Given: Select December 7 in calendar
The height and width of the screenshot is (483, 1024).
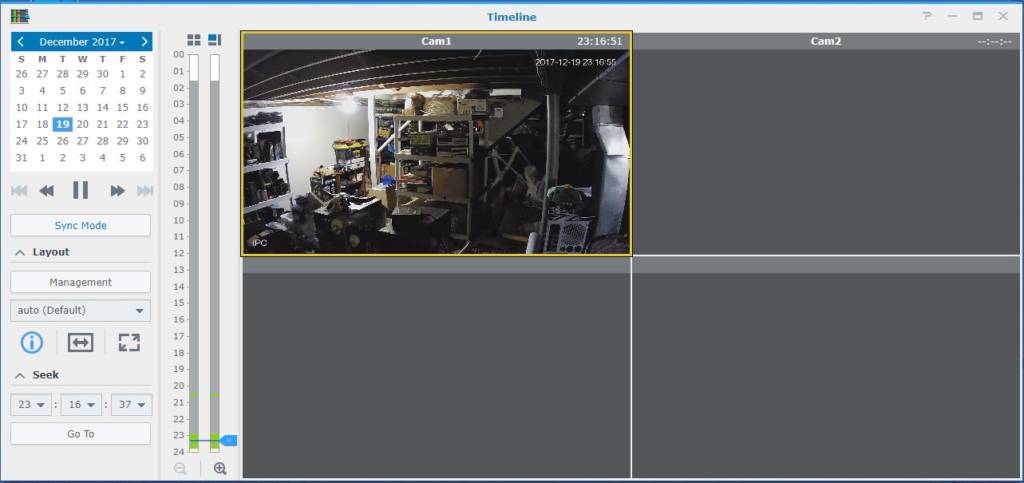Looking at the screenshot, I should point(103,91).
